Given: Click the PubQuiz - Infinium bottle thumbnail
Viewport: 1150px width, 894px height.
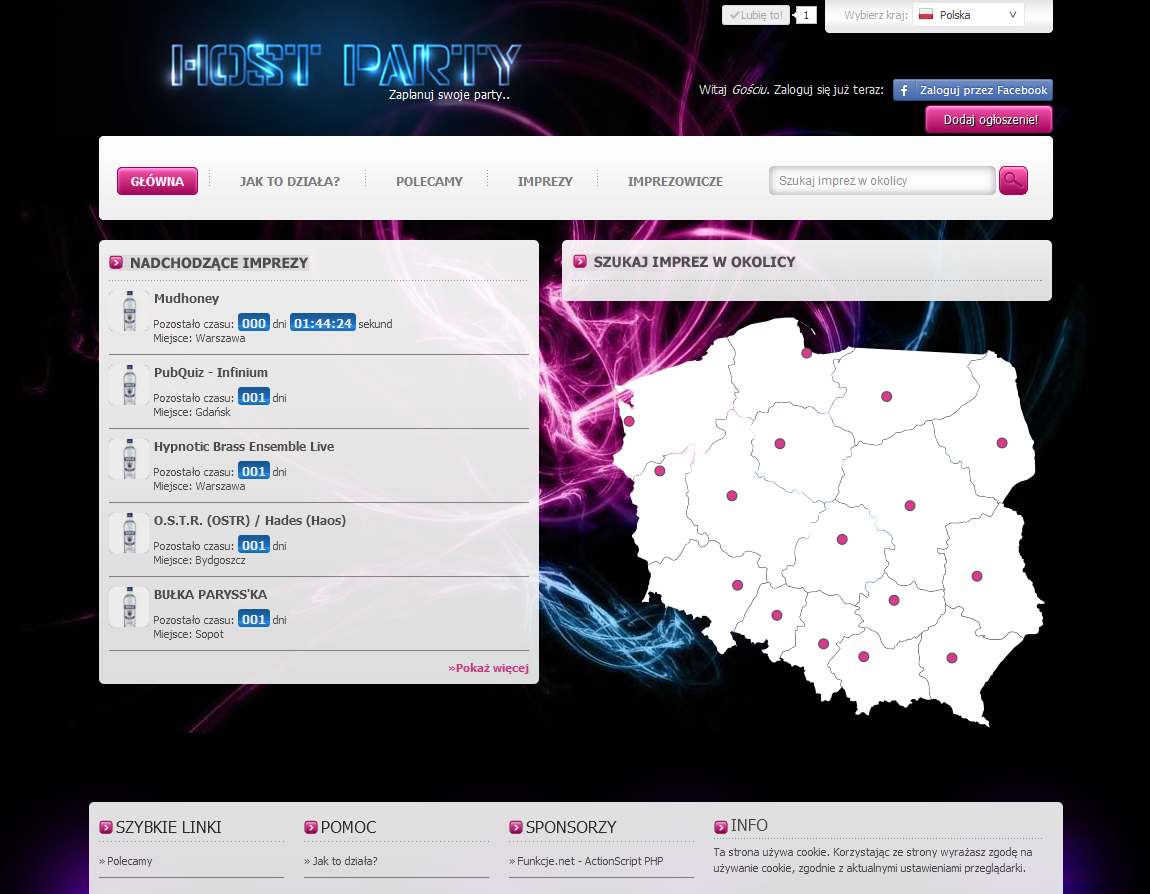Looking at the screenshot, I should pos(130,384).
